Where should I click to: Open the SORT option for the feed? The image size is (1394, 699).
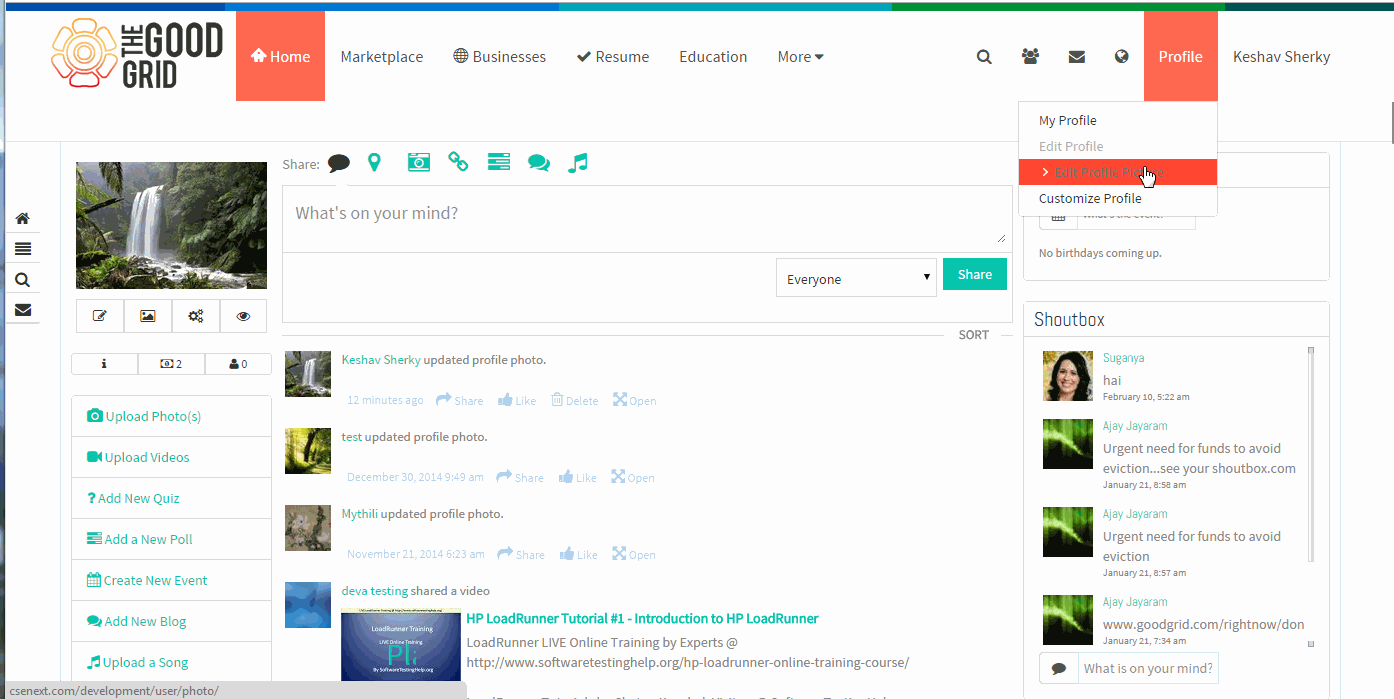(973, 335)
